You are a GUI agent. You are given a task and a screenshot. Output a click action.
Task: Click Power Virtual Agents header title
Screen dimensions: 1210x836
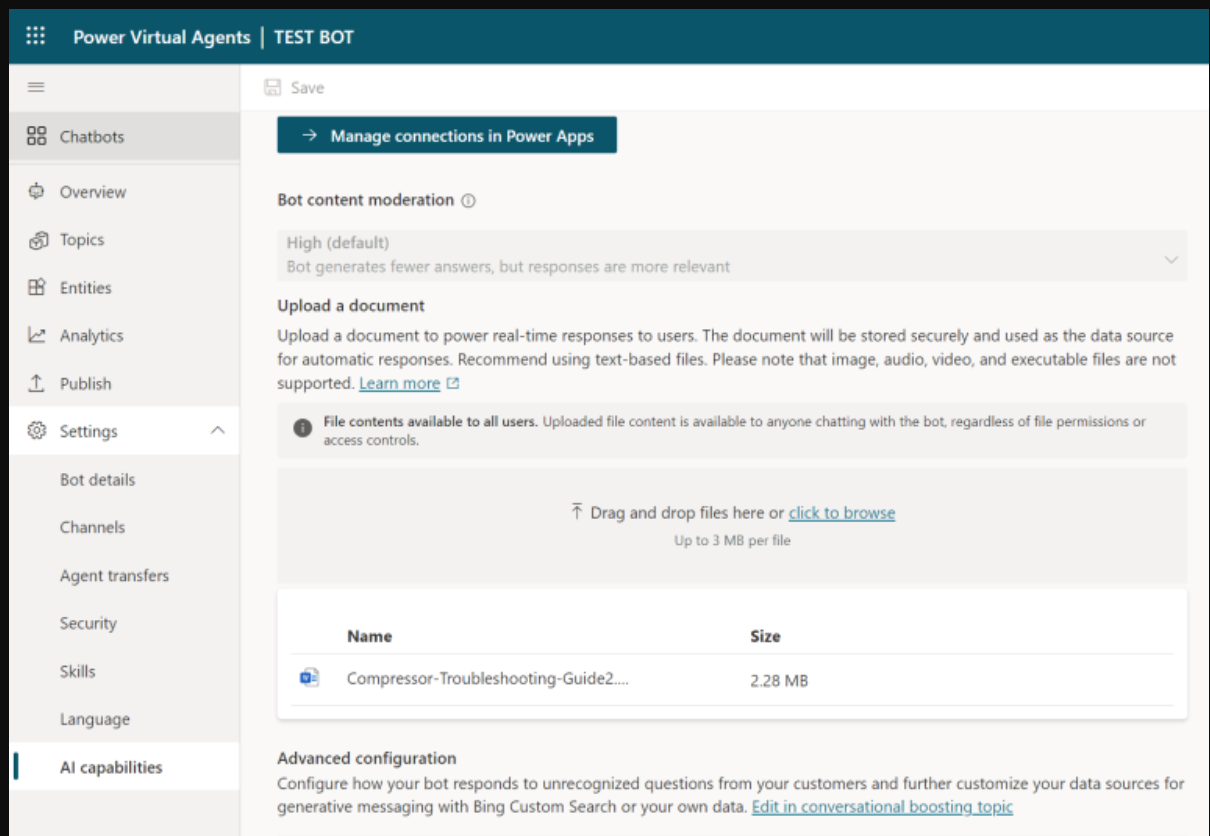pyautogui.click(x=161, y=37)
